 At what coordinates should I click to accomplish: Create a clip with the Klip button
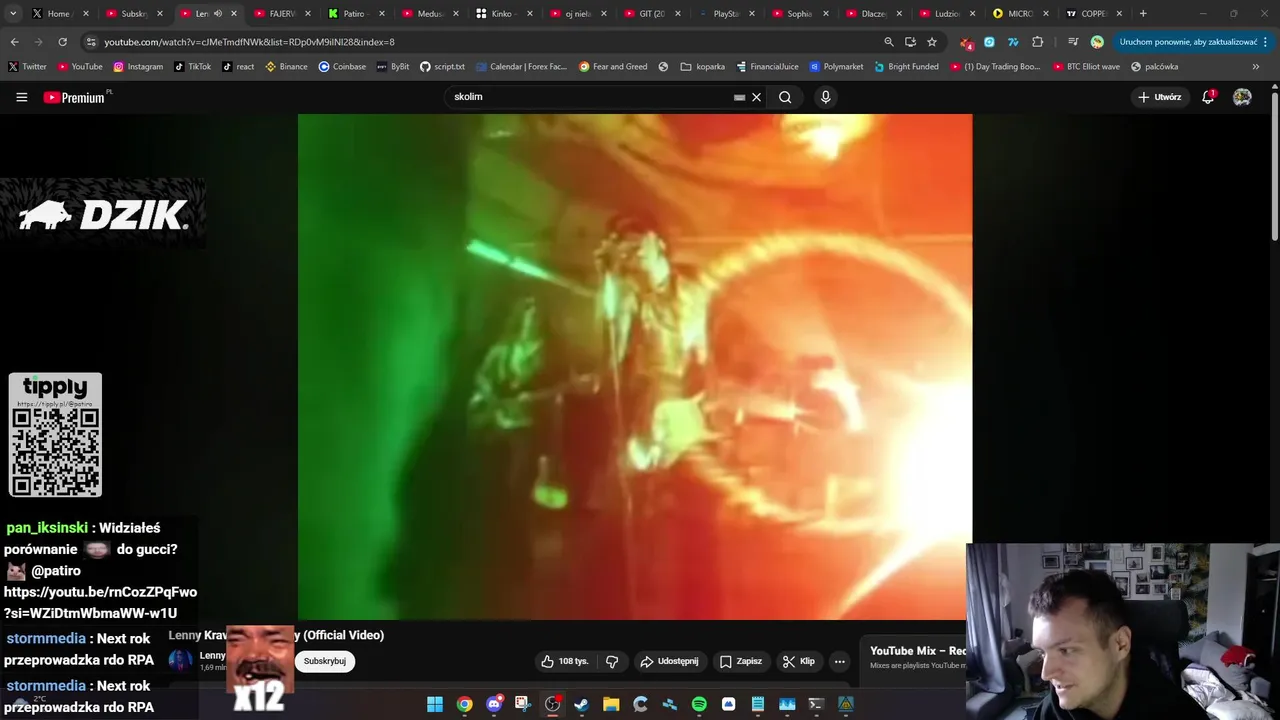(798, 661)
